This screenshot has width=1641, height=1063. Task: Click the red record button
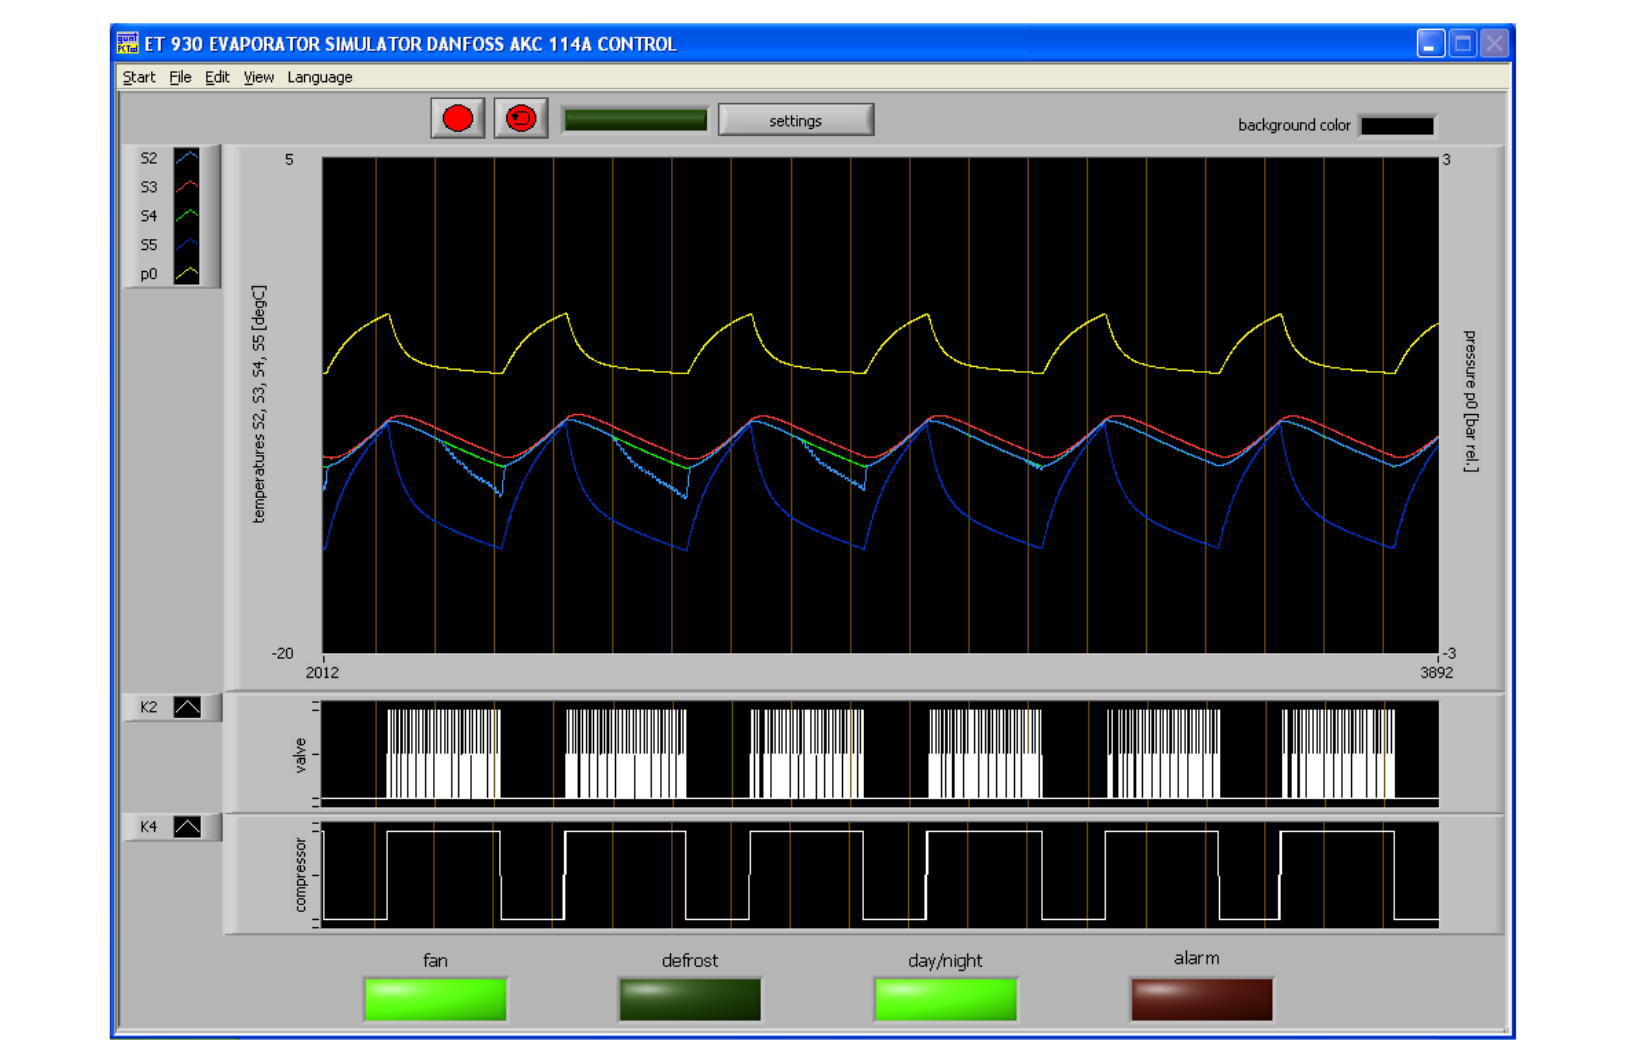coord(458,119)
